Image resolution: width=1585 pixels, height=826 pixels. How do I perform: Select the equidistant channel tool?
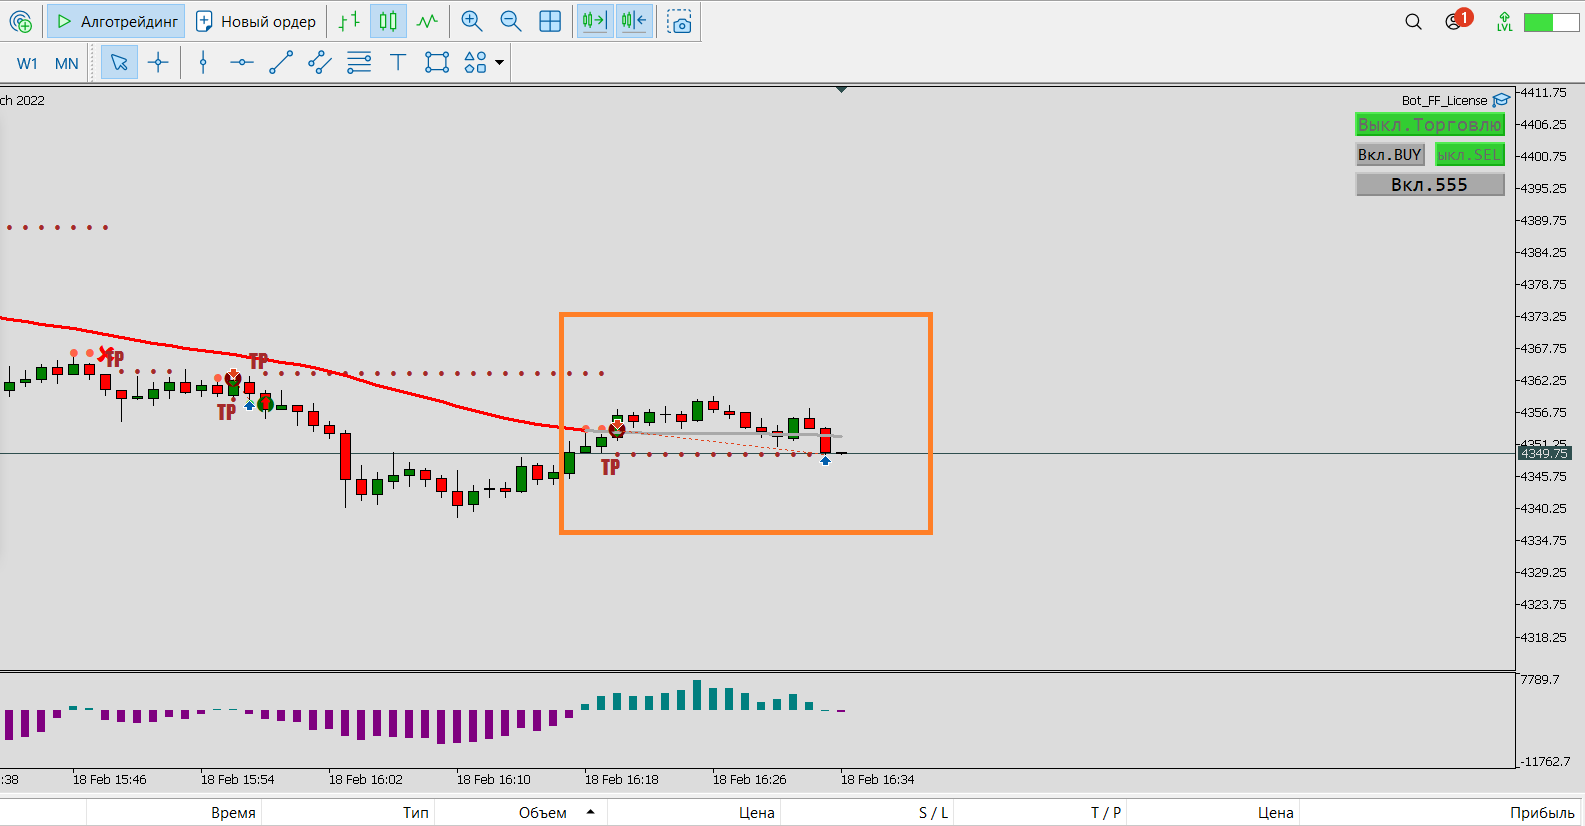320,63
